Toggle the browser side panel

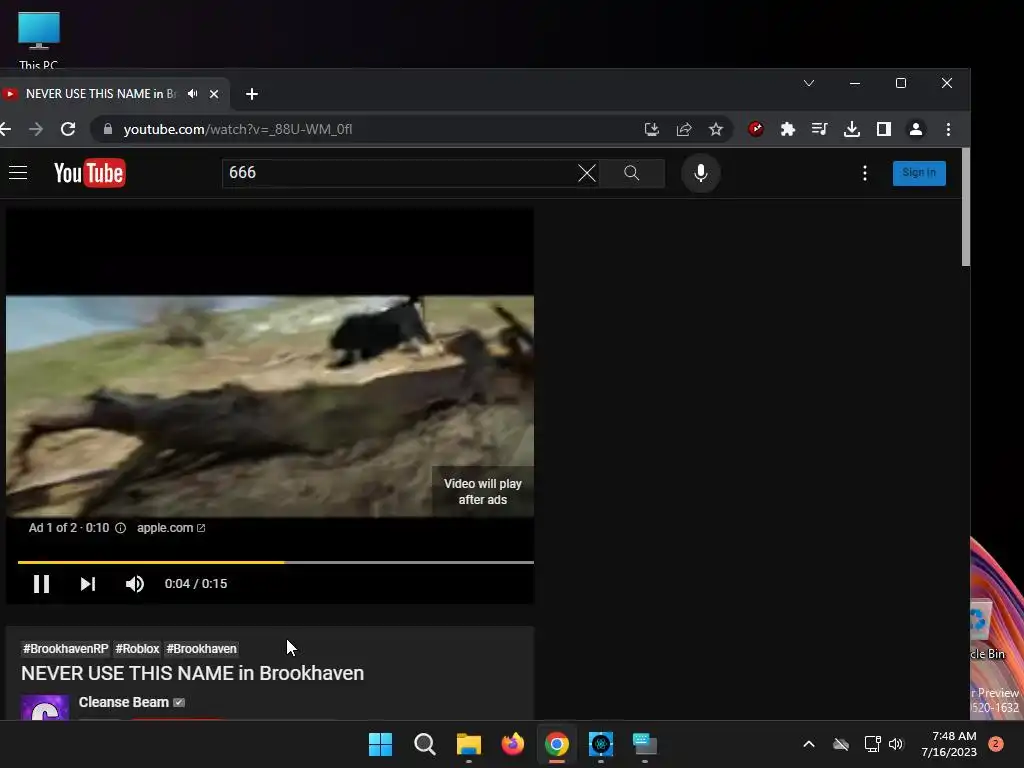[884, 129]
